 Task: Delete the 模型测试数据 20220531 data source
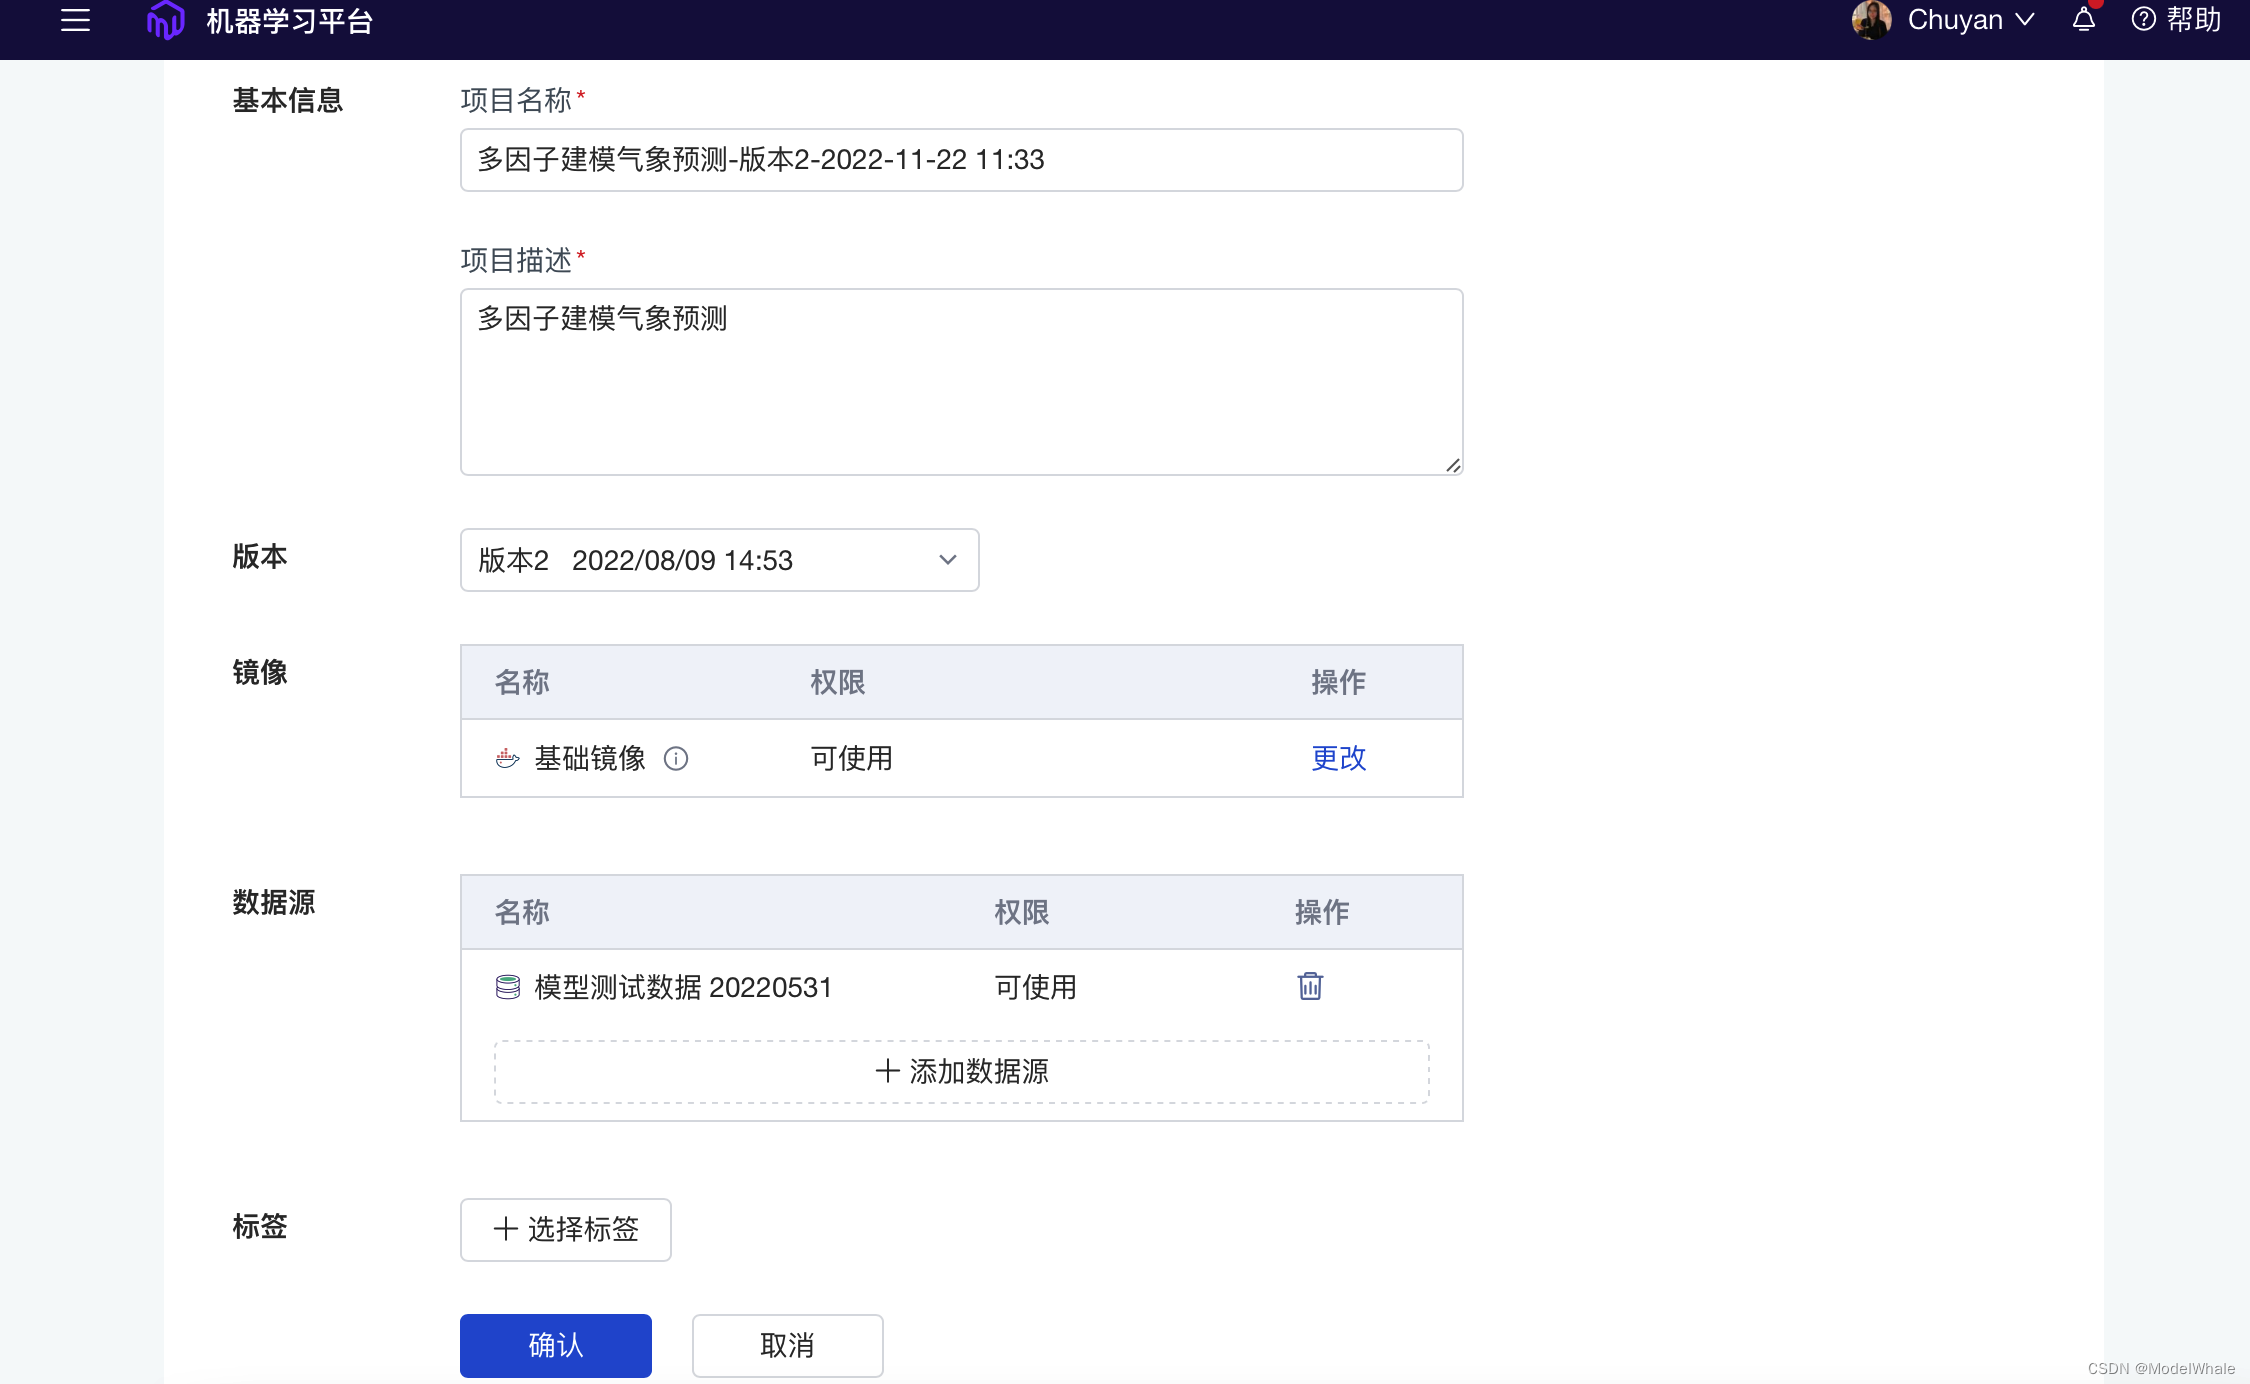(1310, 986)
